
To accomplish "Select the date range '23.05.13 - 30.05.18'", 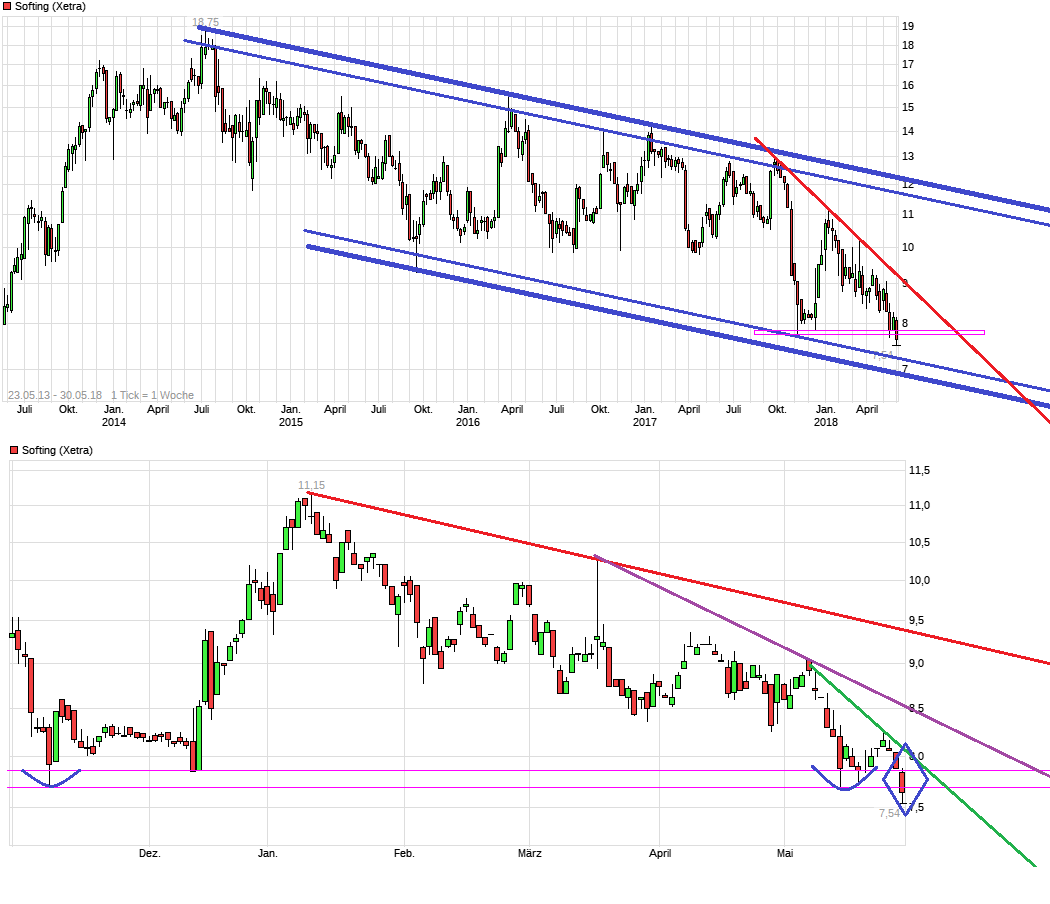I will pos(55,395).
